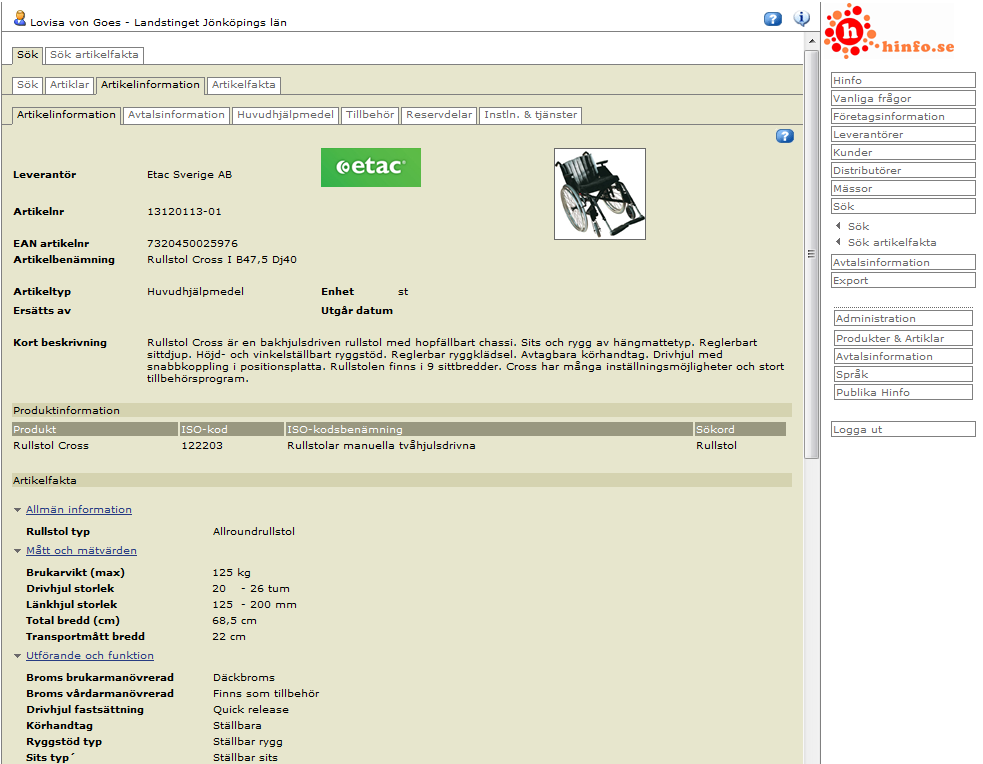Click the ISO-kod column header

click(232, 429)
